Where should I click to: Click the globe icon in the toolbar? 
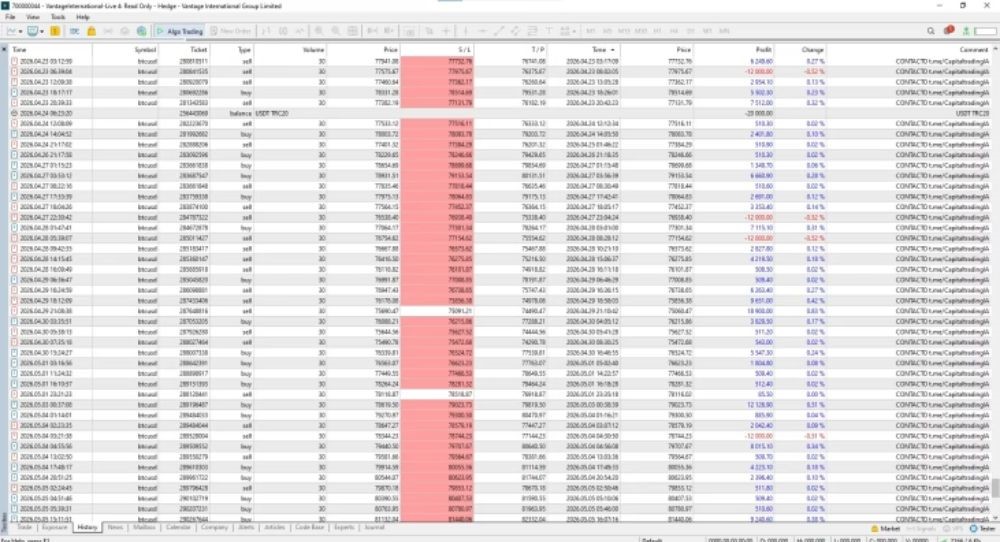[x=142, y=31]
